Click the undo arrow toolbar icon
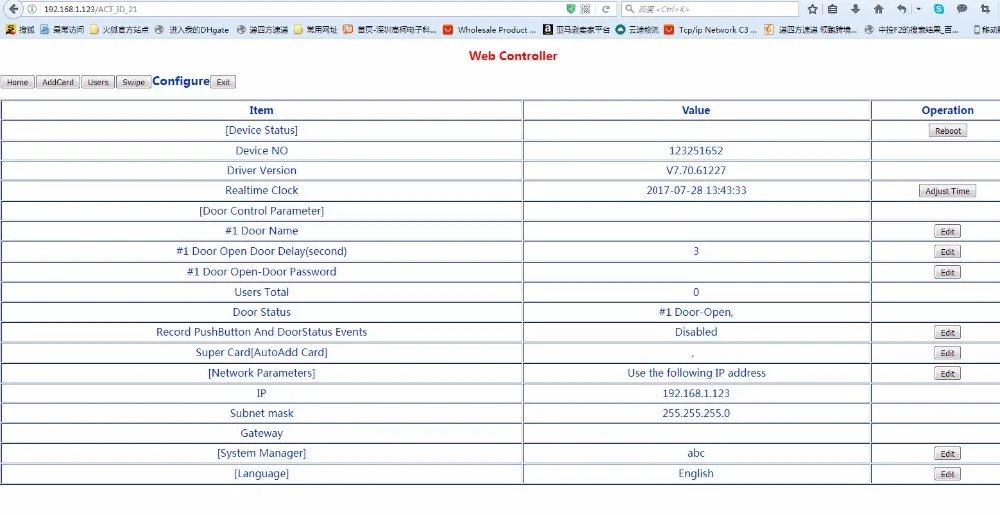 901,9
